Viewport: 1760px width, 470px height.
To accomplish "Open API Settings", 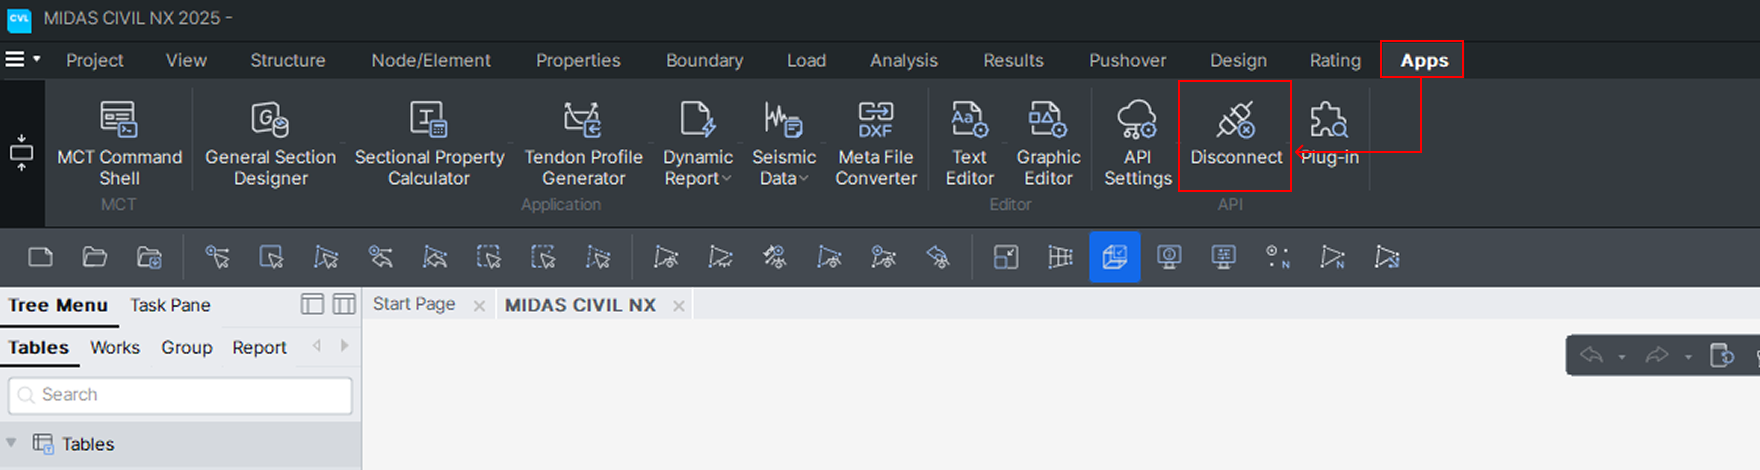I will (1137, 144).
